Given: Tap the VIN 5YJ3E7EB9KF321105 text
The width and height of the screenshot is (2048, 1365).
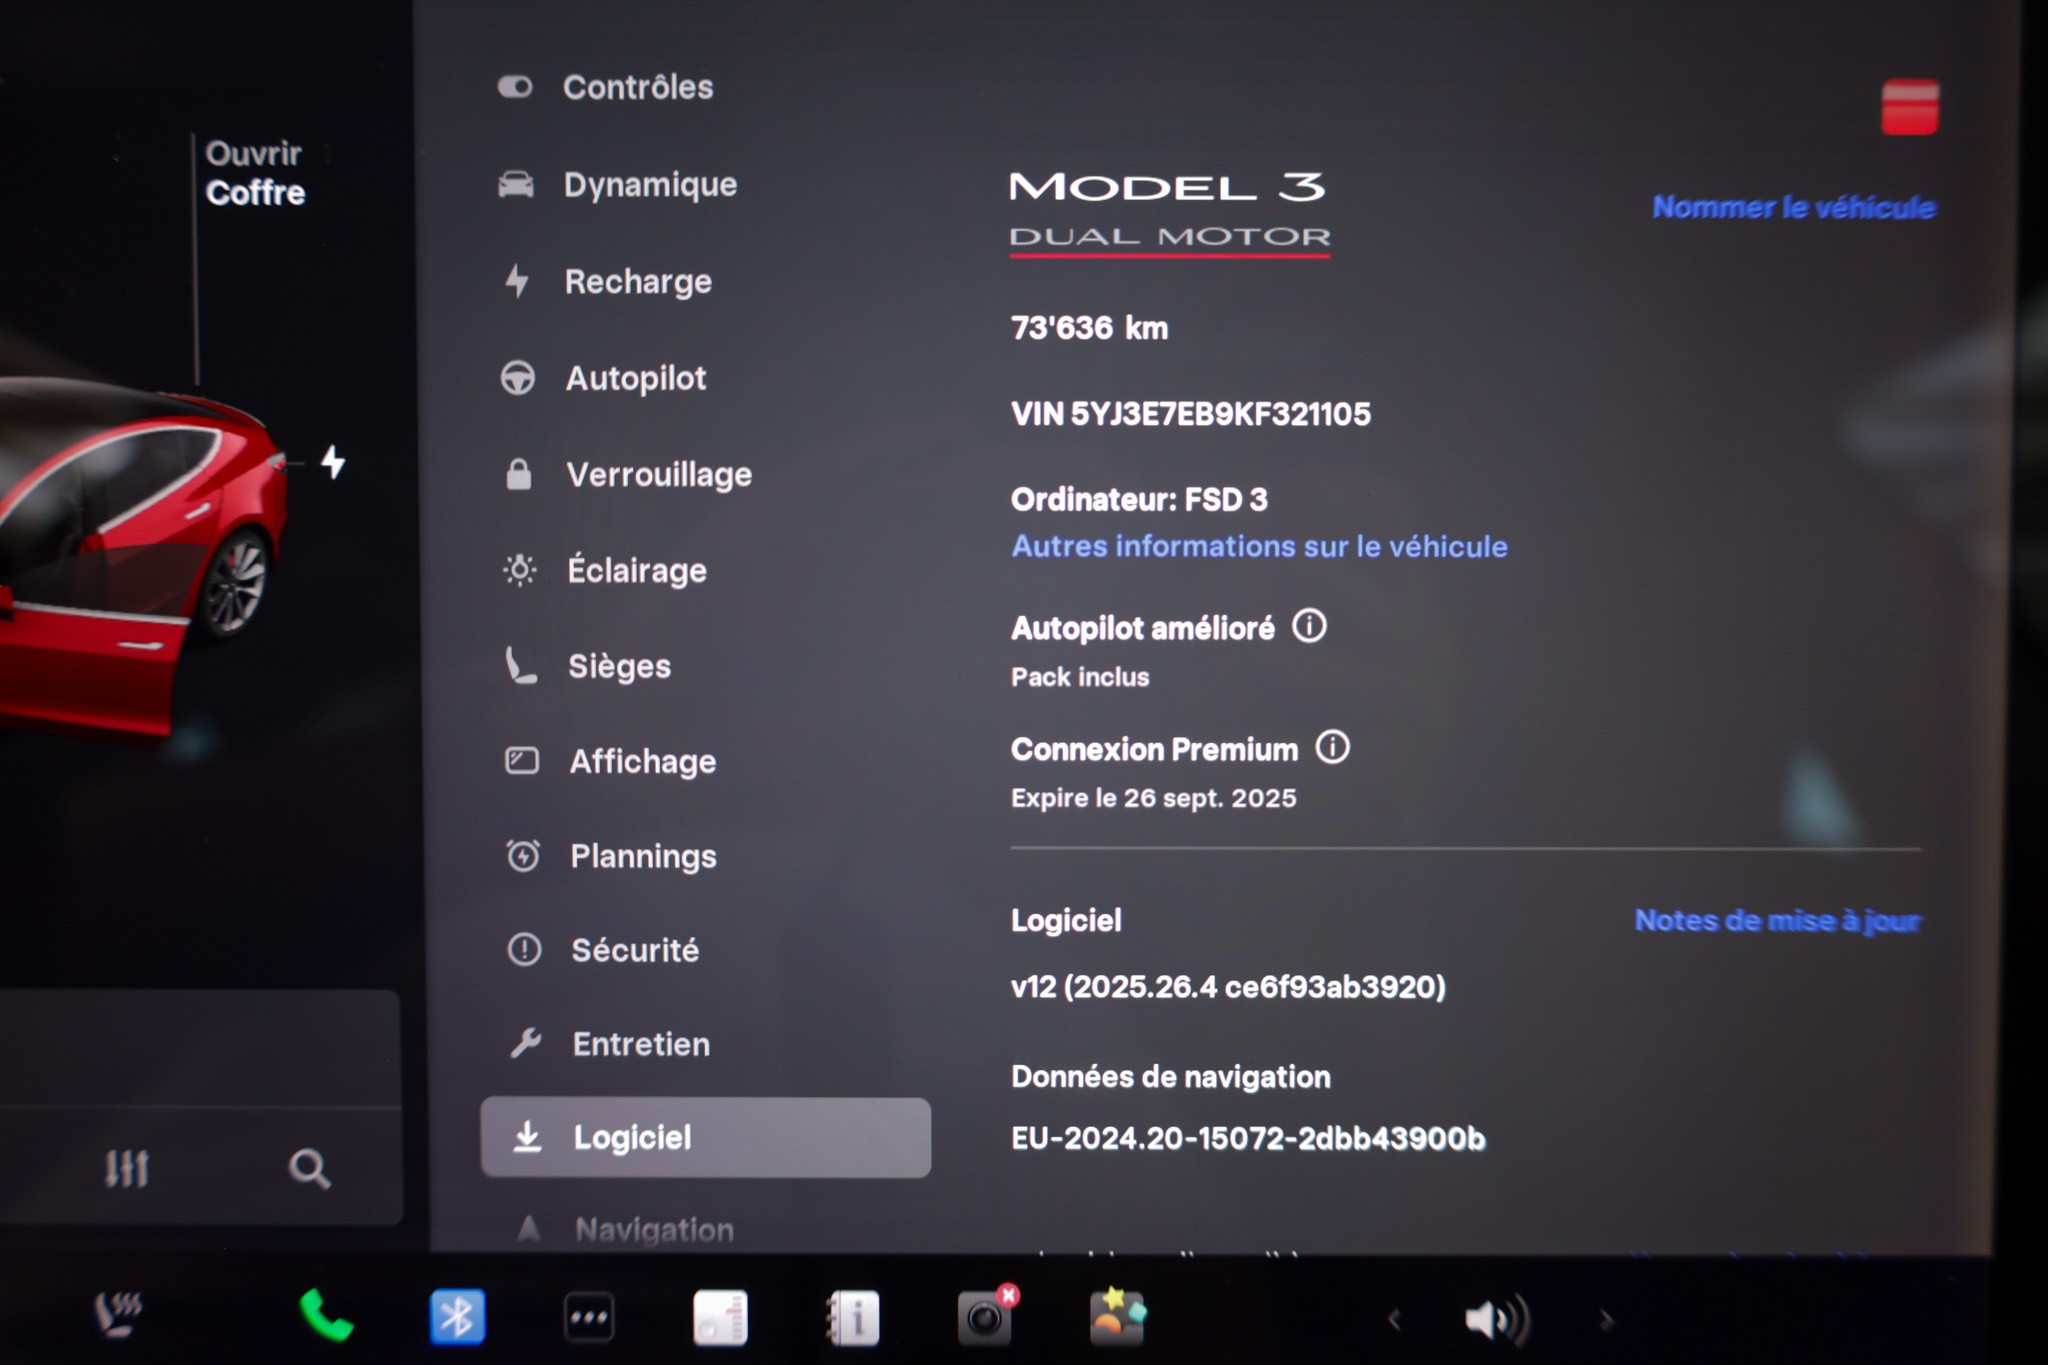Looking at the screenshot, I should tap(1191, 414).
